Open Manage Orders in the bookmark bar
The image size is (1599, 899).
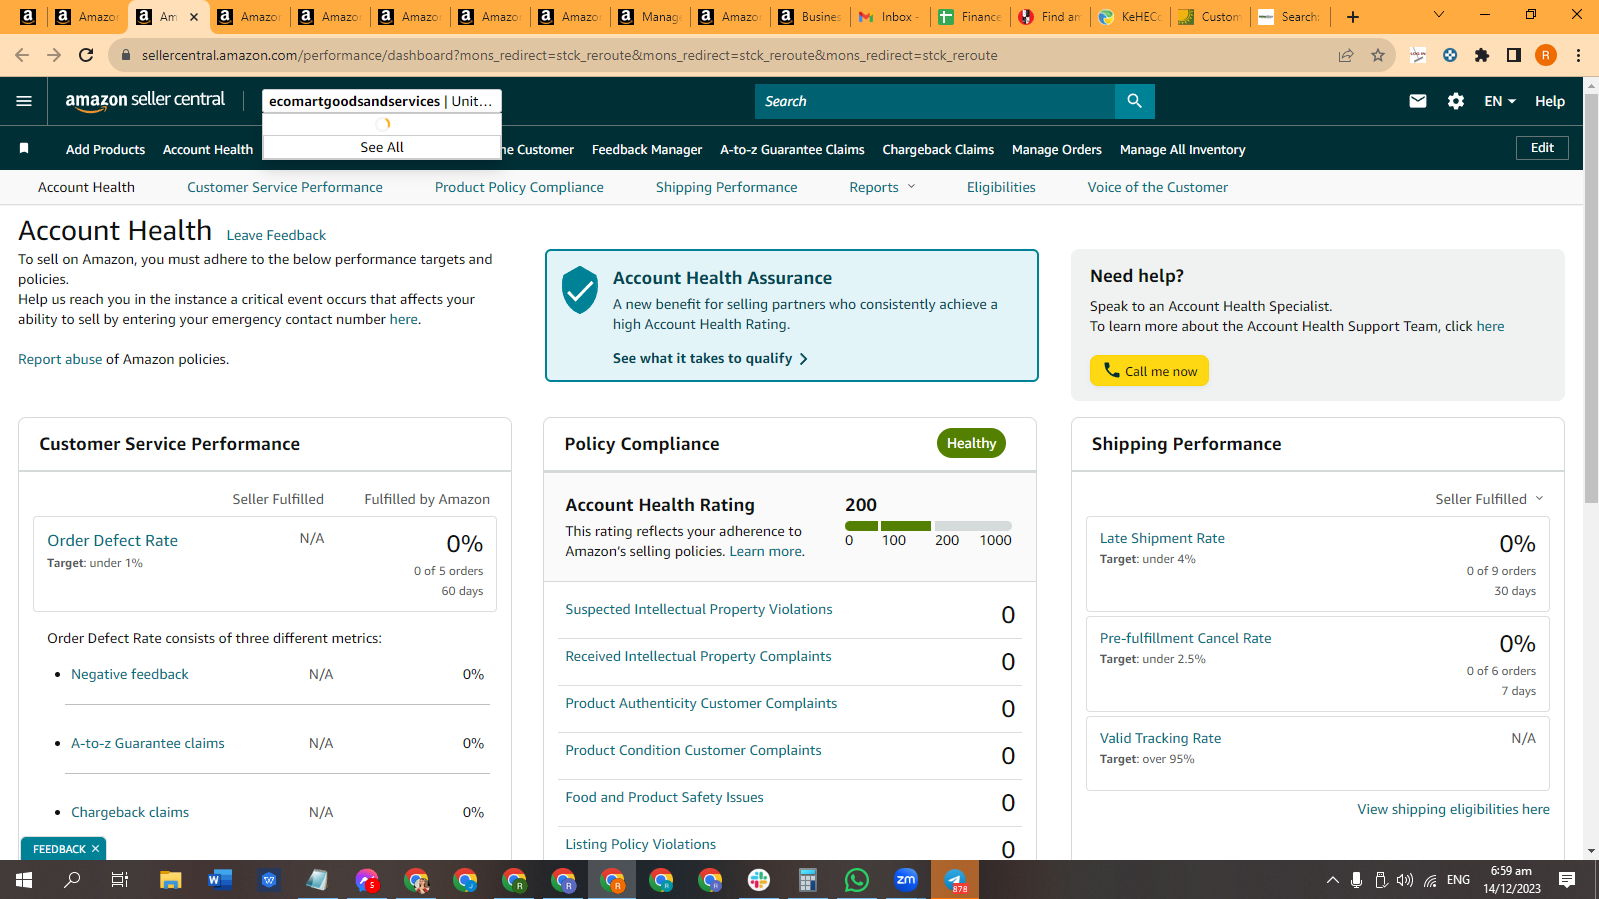click(x=1057, y=149)
